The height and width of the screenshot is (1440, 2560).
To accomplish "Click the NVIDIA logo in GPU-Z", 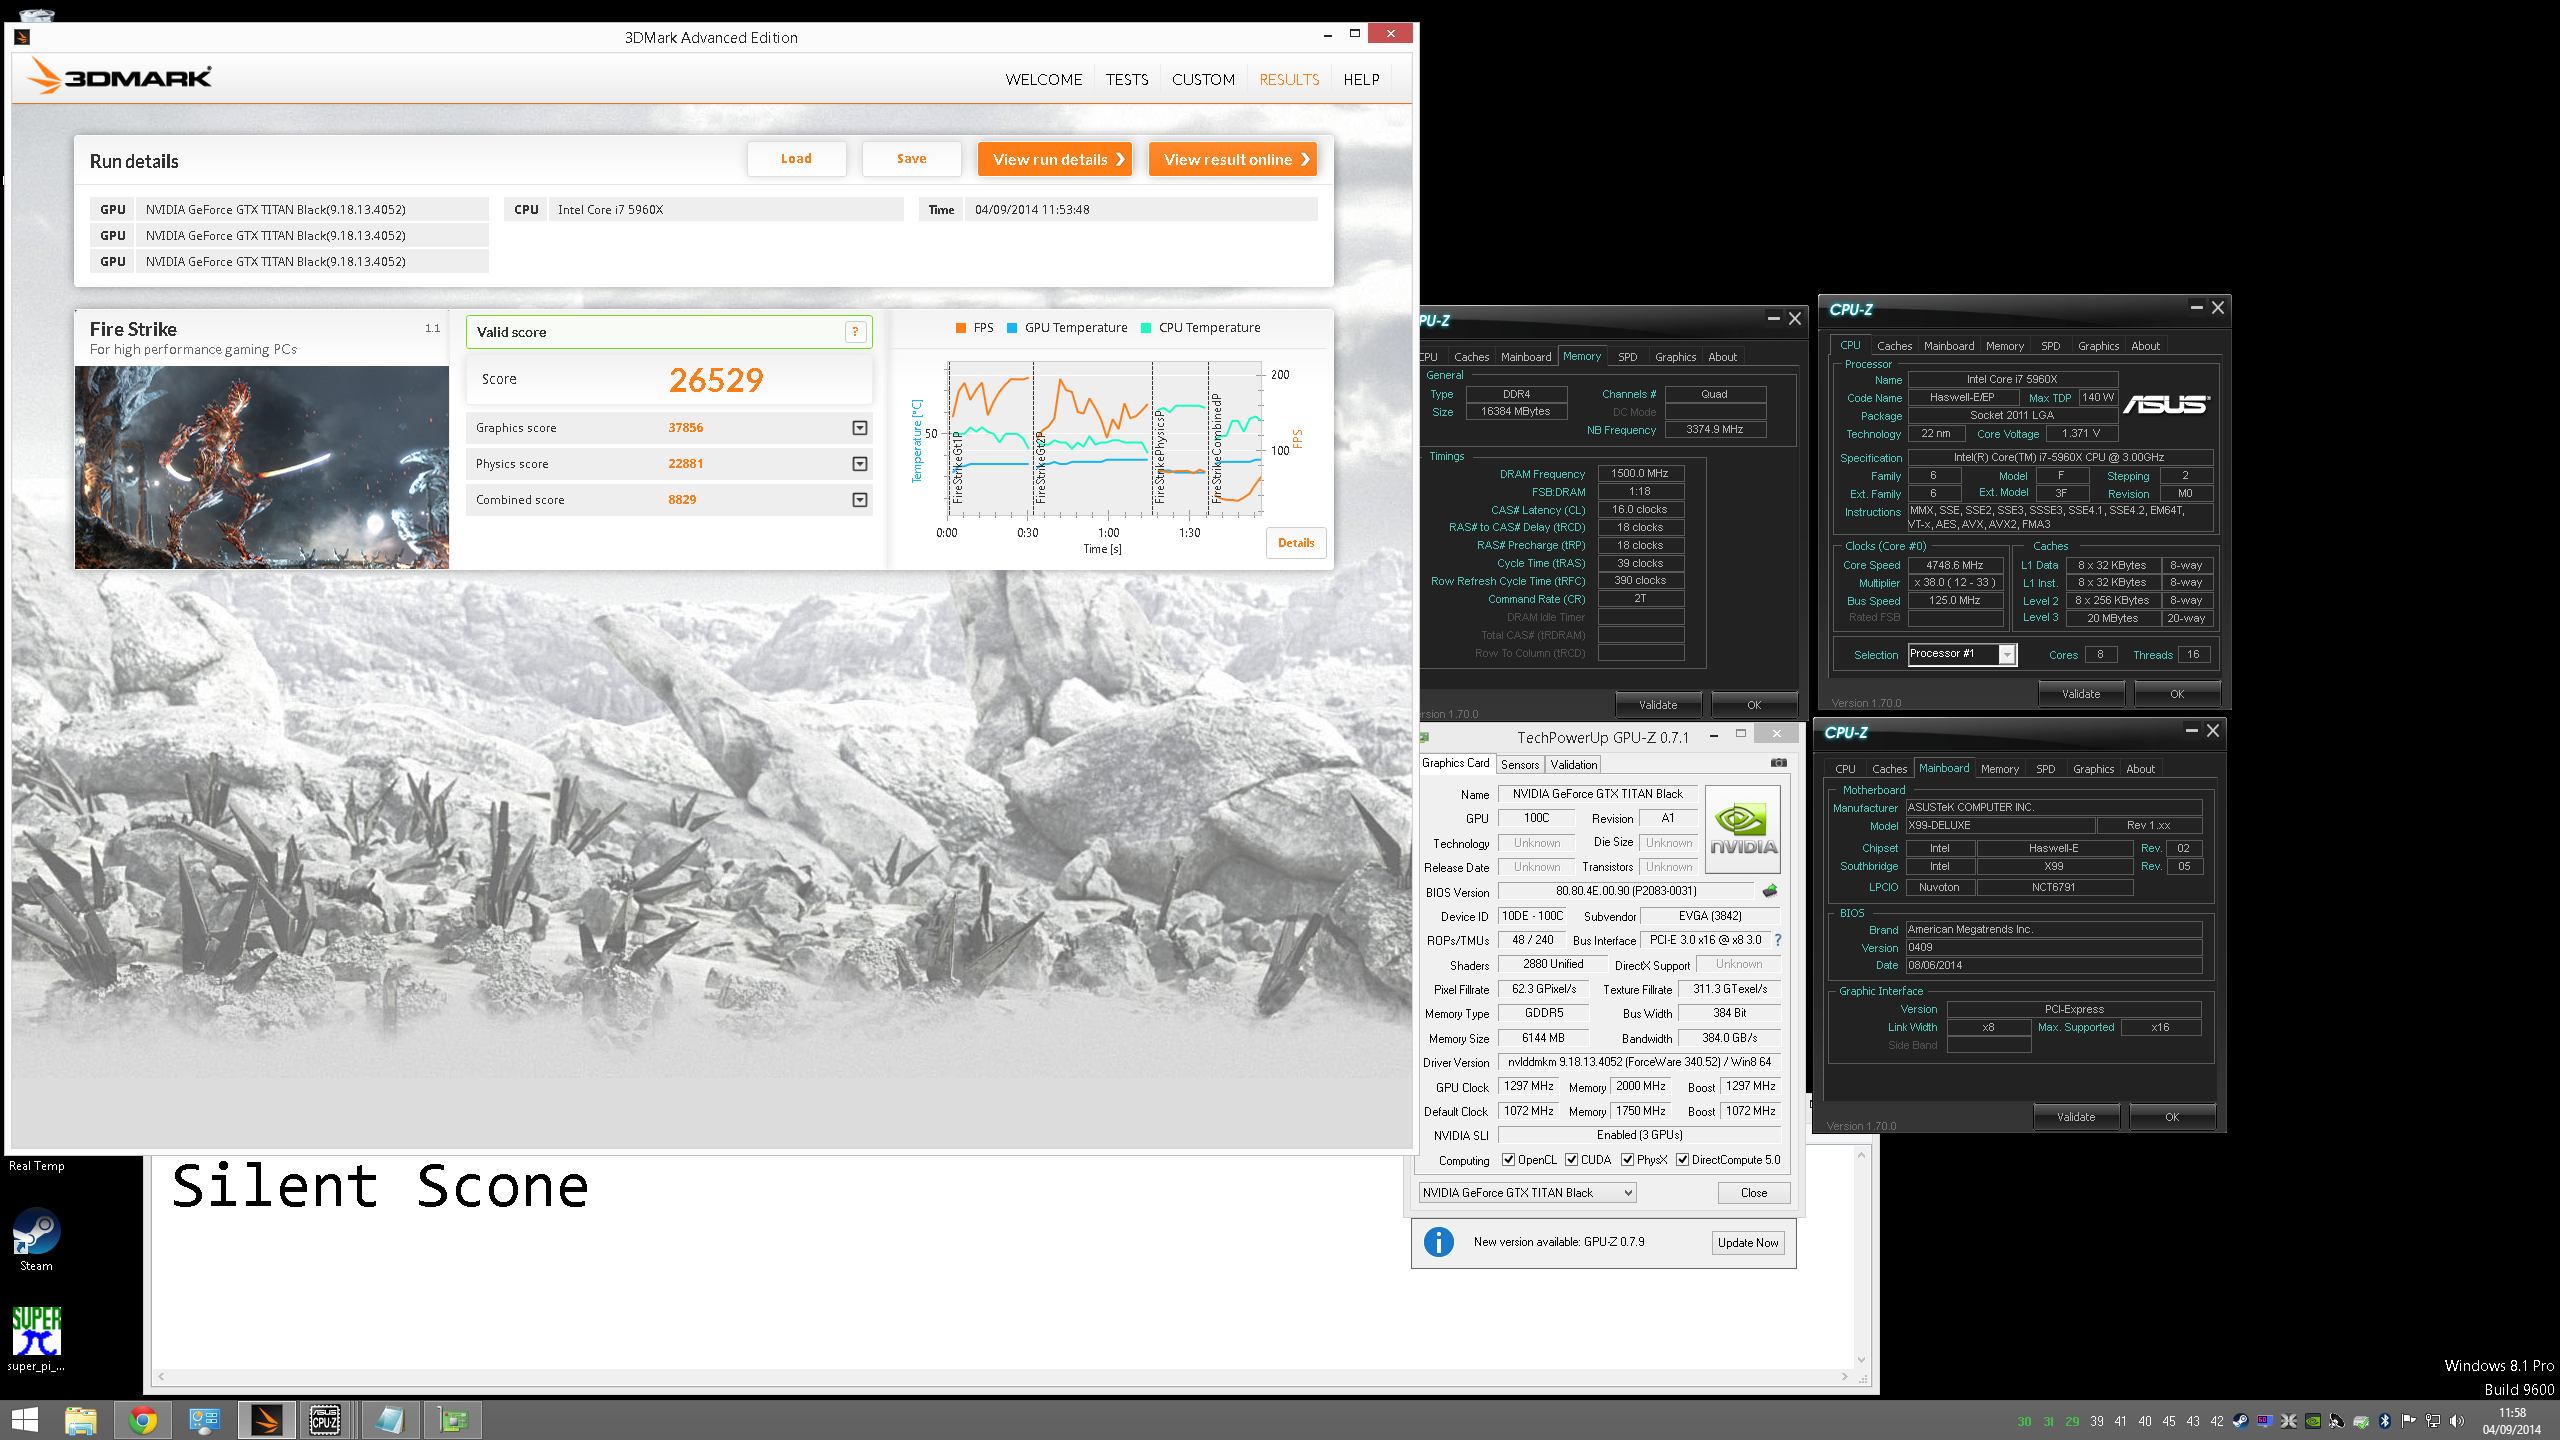I will click(x=1743, y=829).
